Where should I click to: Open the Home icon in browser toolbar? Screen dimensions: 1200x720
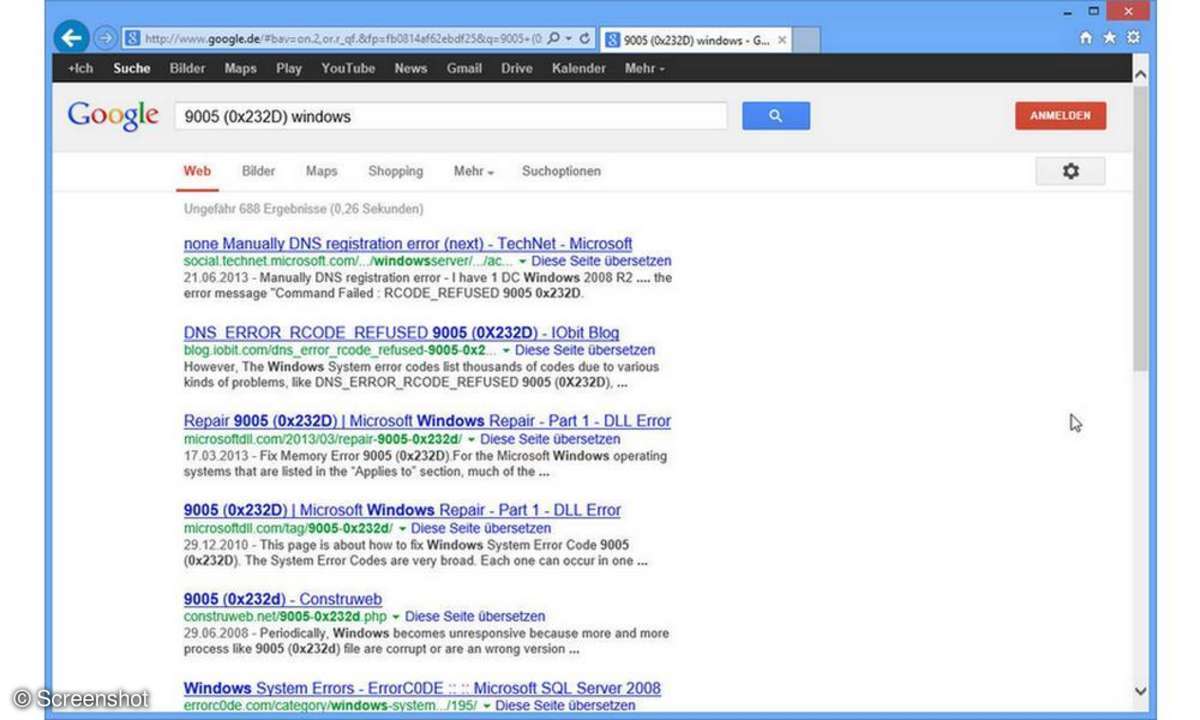point(1087,38)
